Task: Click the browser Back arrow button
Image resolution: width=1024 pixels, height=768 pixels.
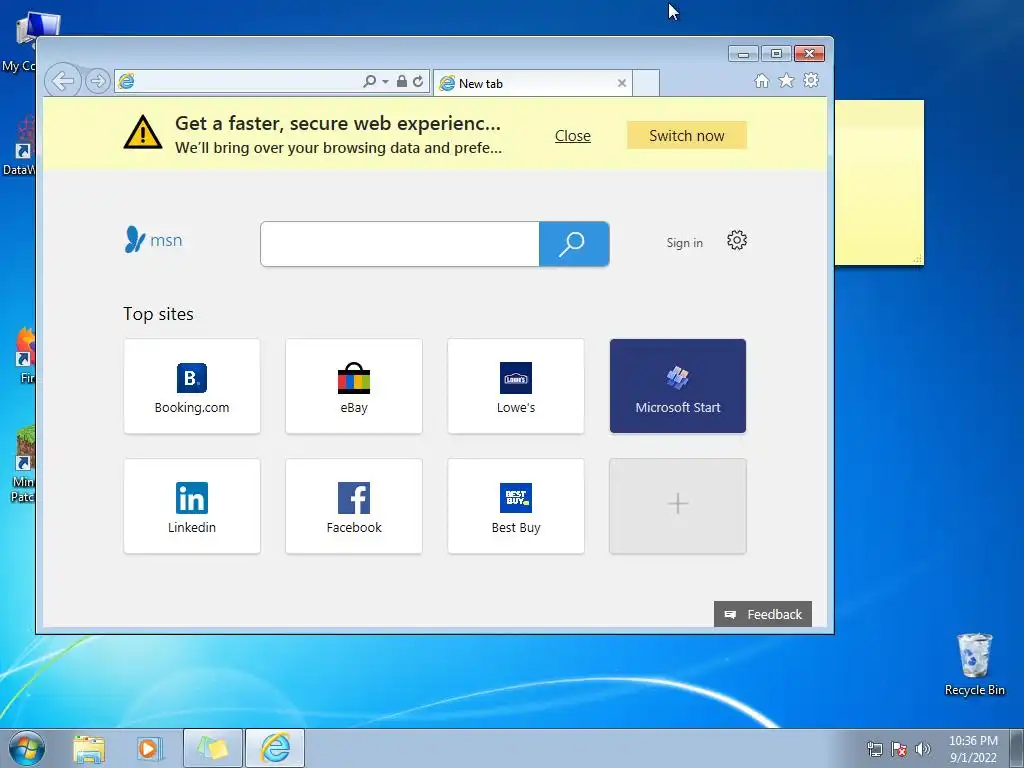Action: 63,82
